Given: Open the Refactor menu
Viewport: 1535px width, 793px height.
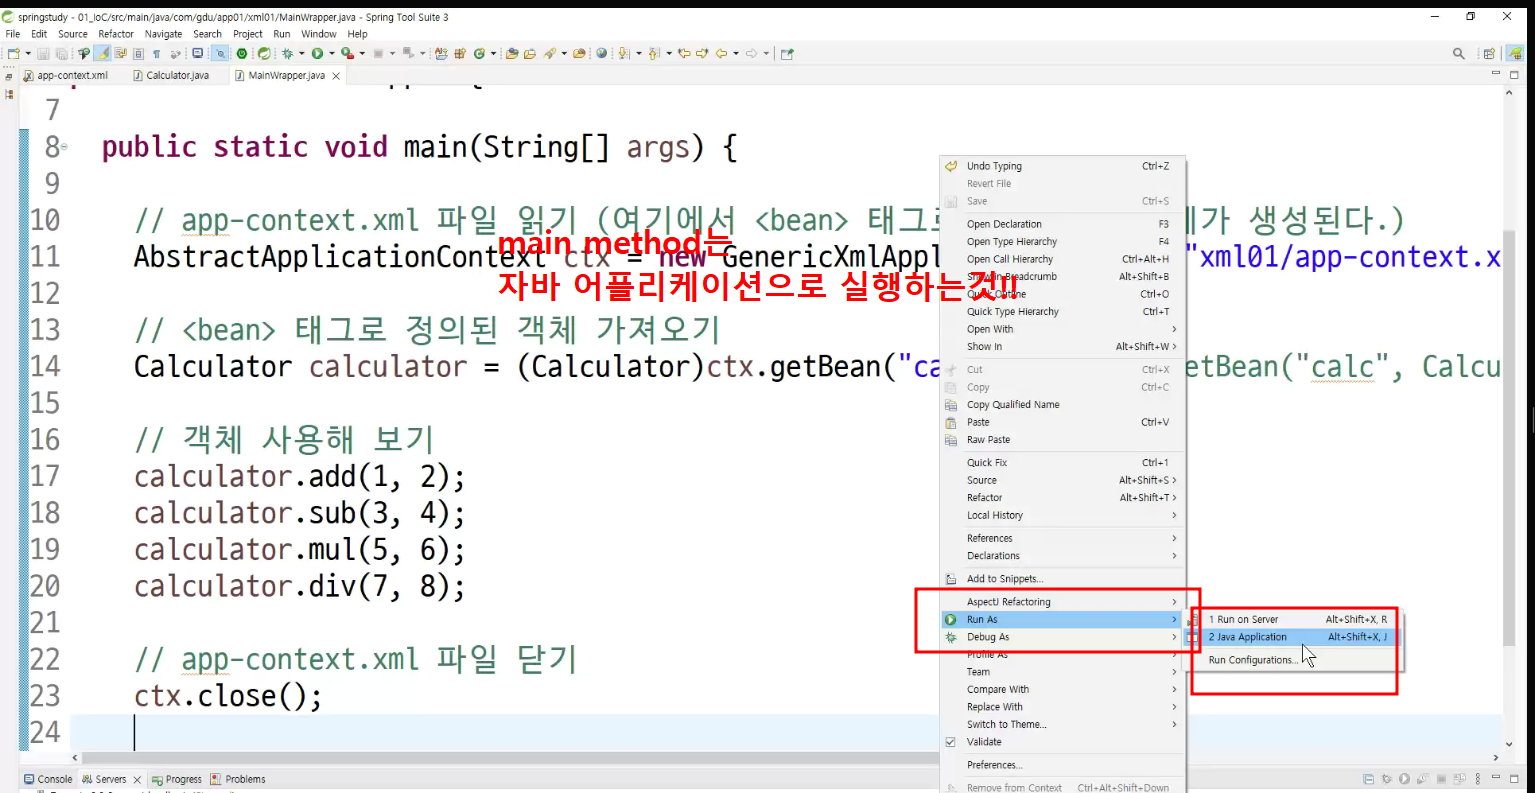Looking at the screenshot, I should pyautogui.click(x=116, y=34).
